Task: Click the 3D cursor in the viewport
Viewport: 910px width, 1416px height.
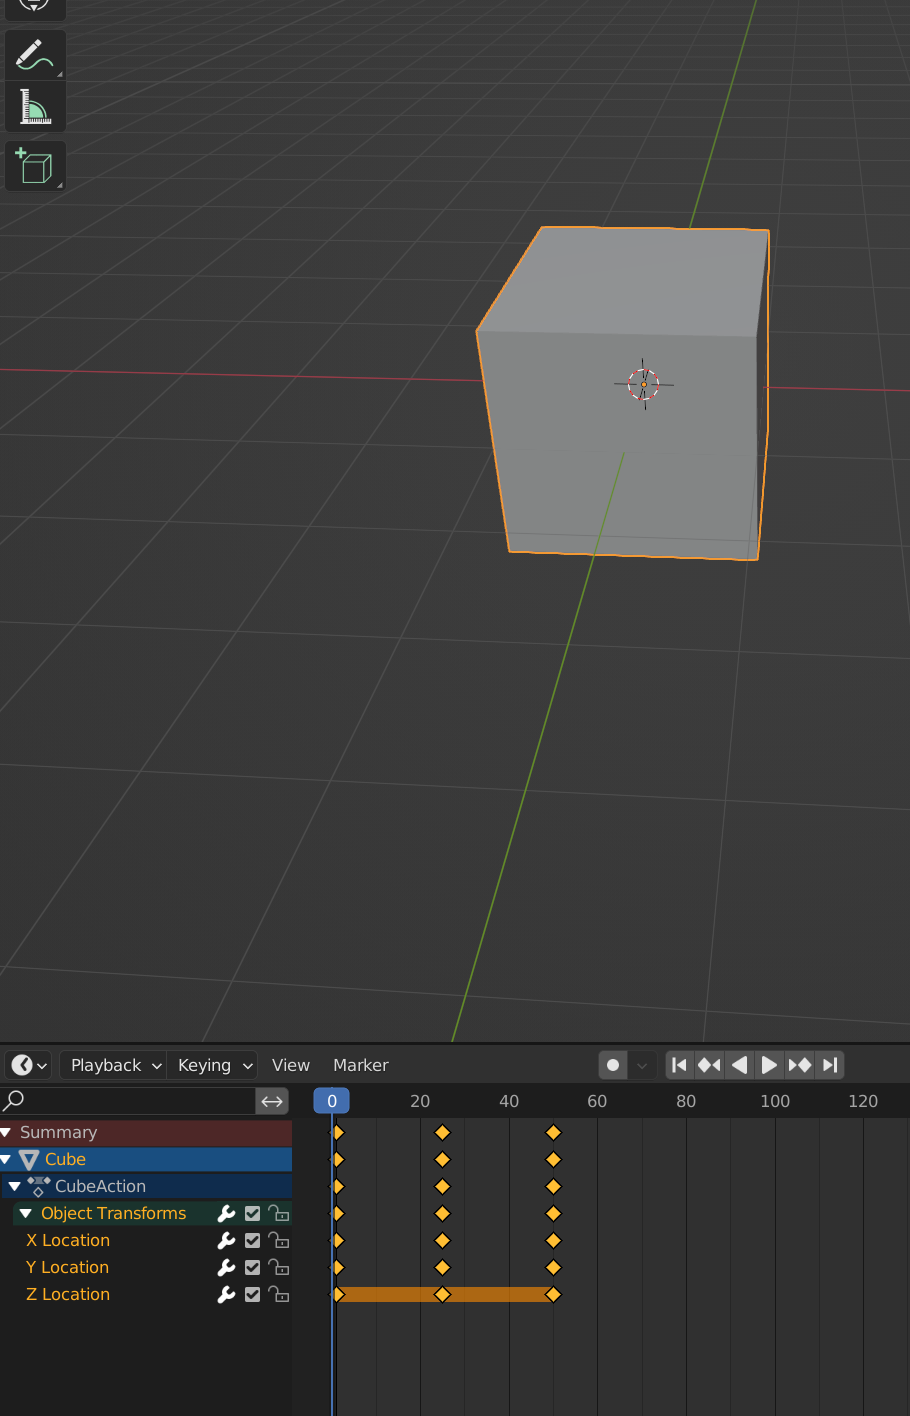Action: coord(643,384)
